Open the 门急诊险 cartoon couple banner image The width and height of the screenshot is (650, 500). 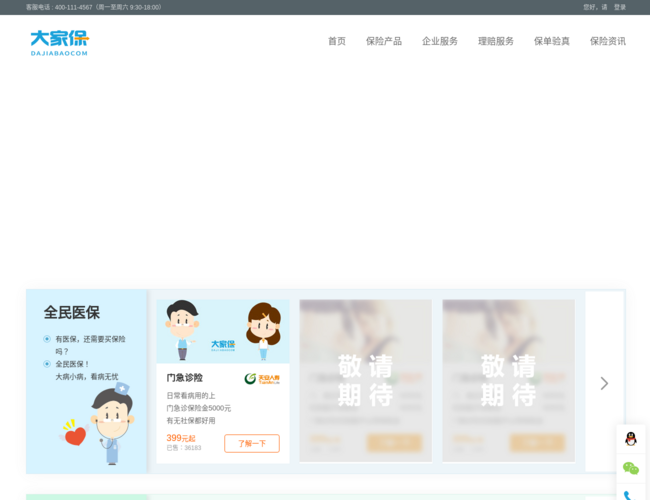(223, 331)
